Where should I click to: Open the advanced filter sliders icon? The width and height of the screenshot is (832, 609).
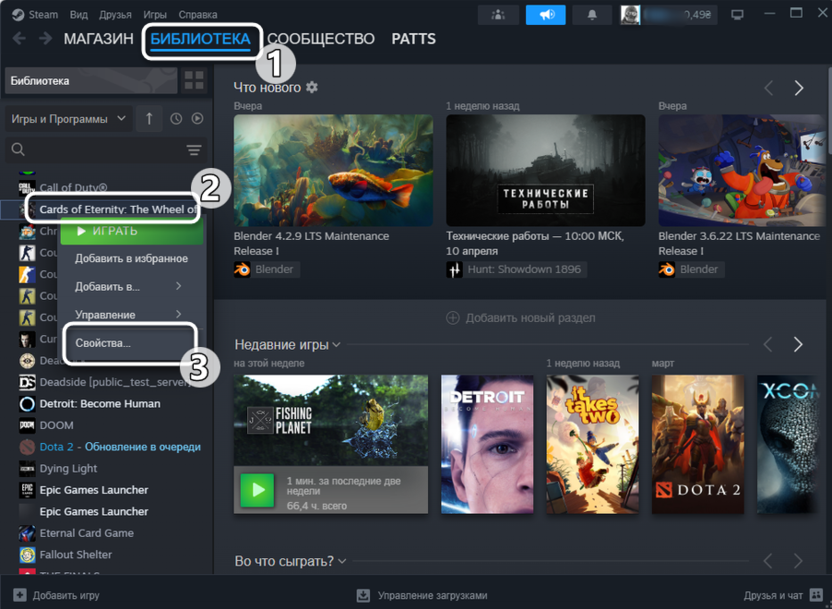(194, 150)
